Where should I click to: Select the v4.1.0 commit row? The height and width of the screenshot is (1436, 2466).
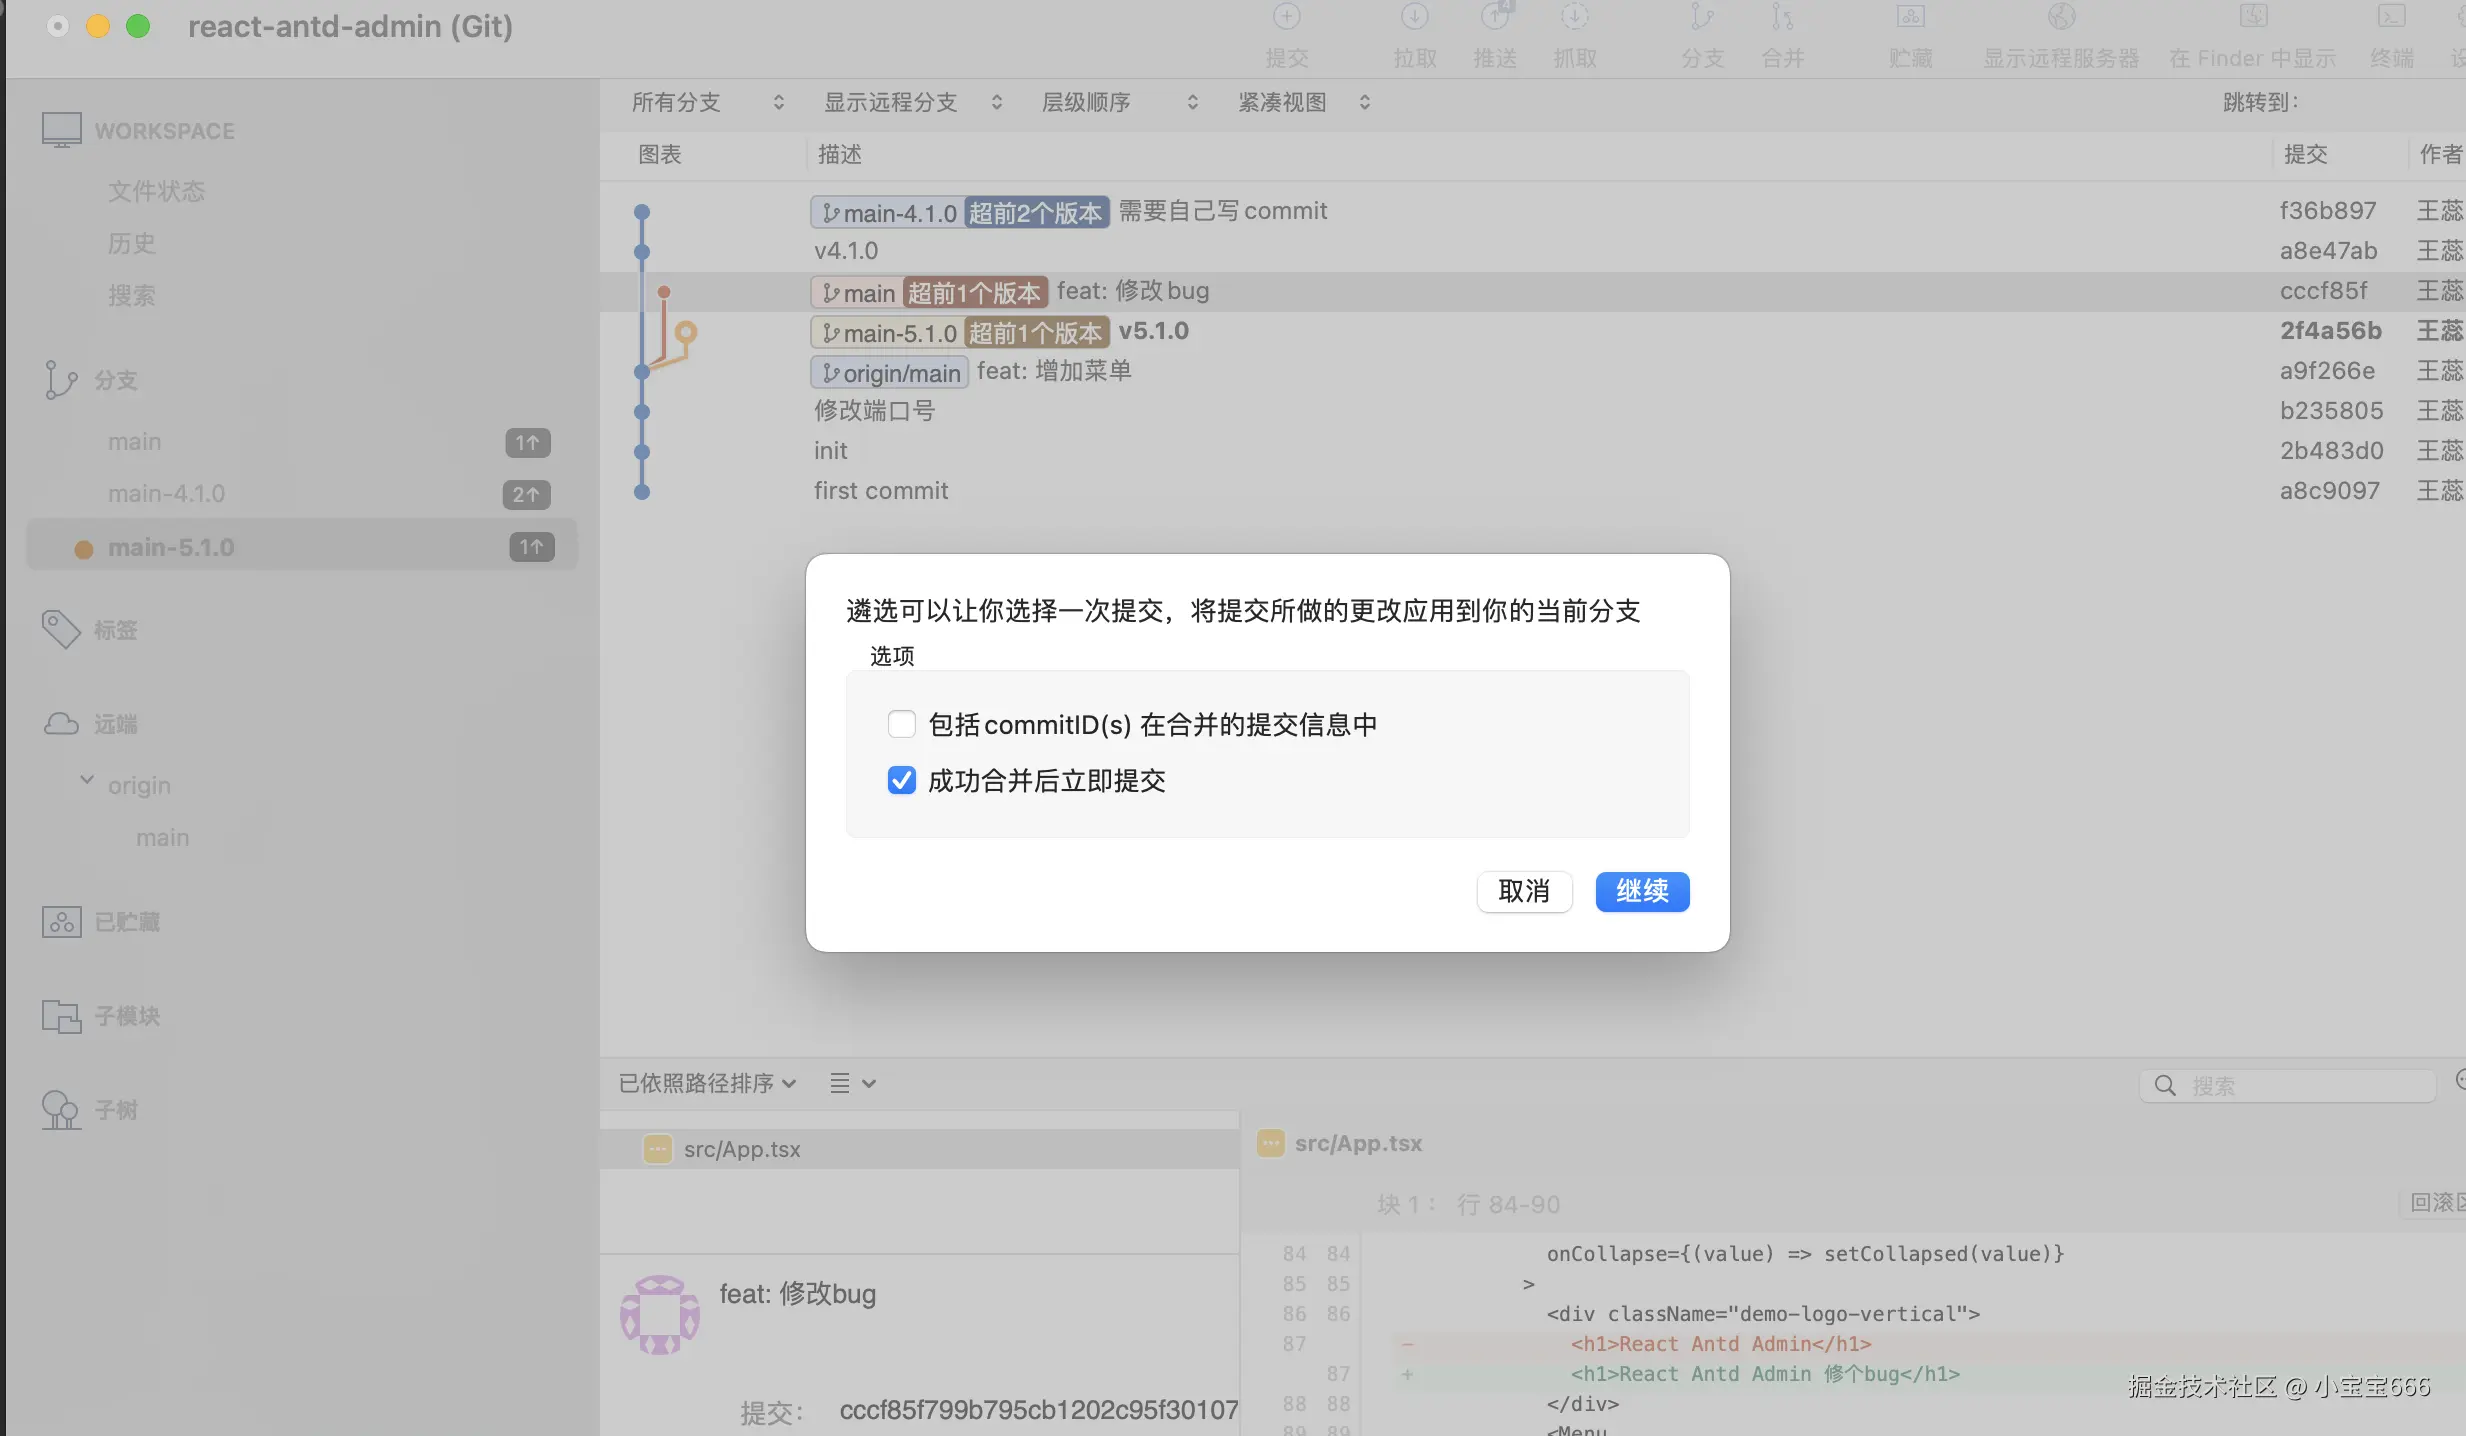[1532, 251]
